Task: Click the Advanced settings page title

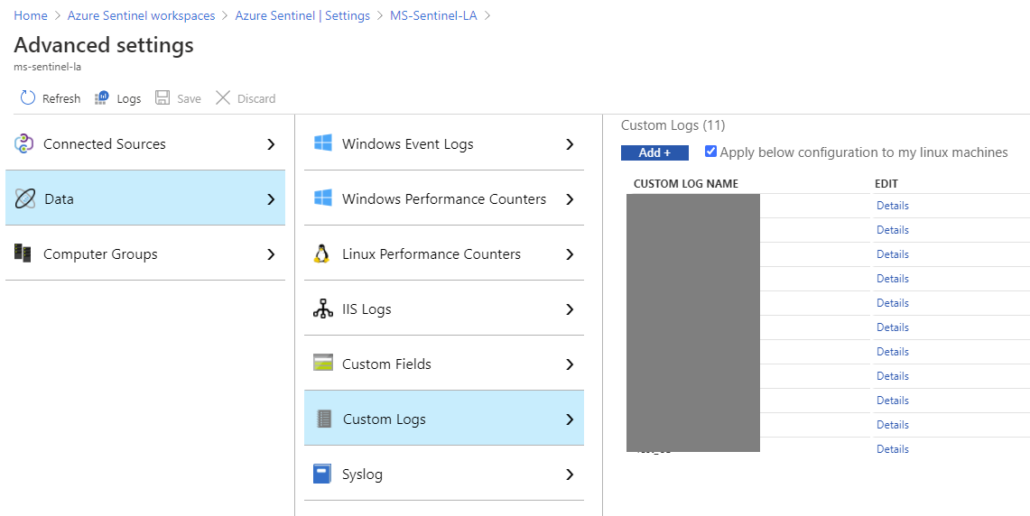Action: [x=104, y=45]
